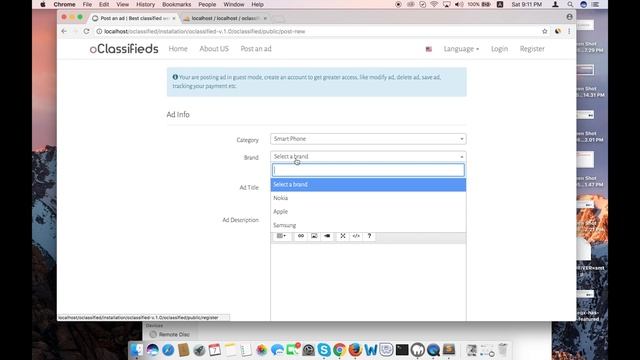Image resolution: width=640 pixels, height=360 pixels.
Task: Go to Home in the site navigation
Action: 178,49
